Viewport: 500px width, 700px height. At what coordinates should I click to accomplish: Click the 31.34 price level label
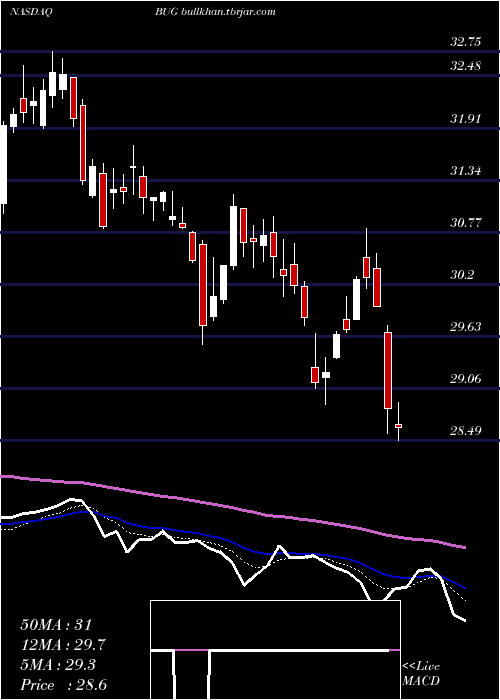tap(466, 171)
